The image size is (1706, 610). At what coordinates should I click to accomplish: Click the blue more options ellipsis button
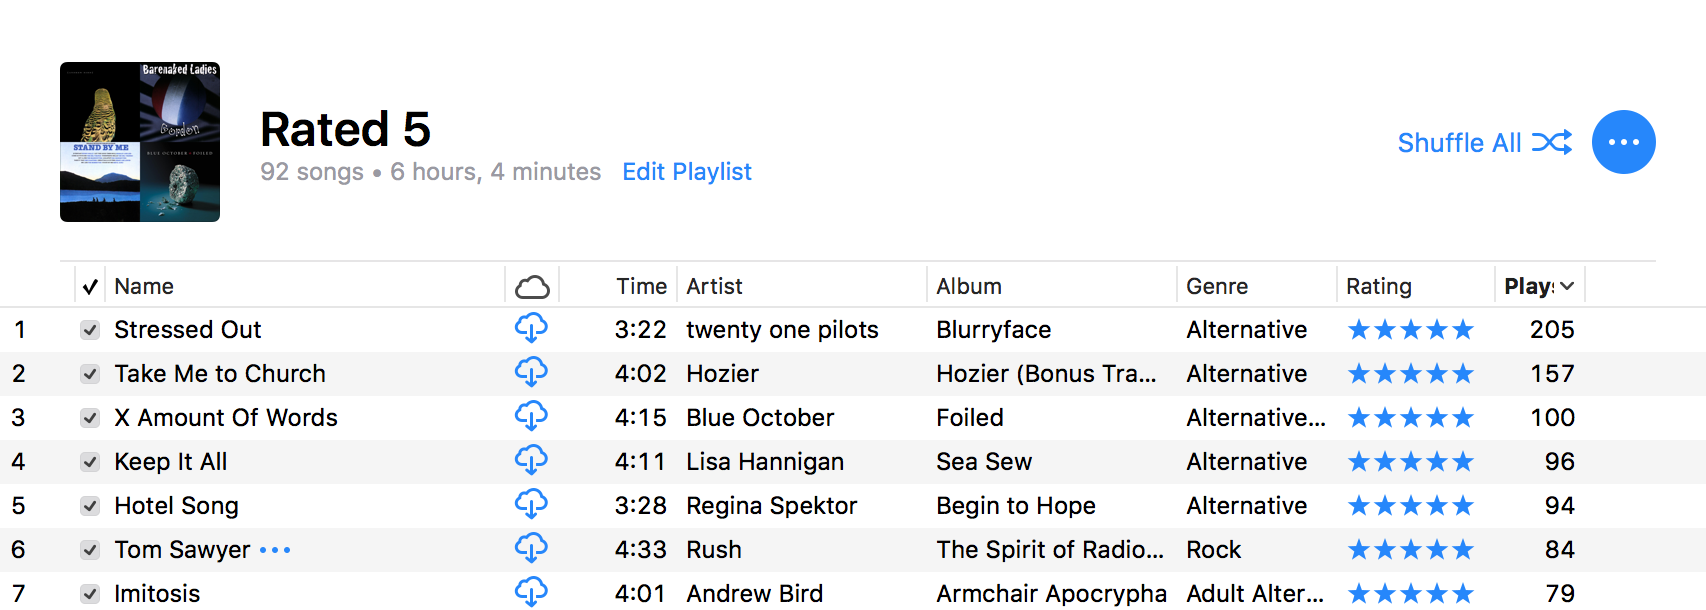(1623, 142)
